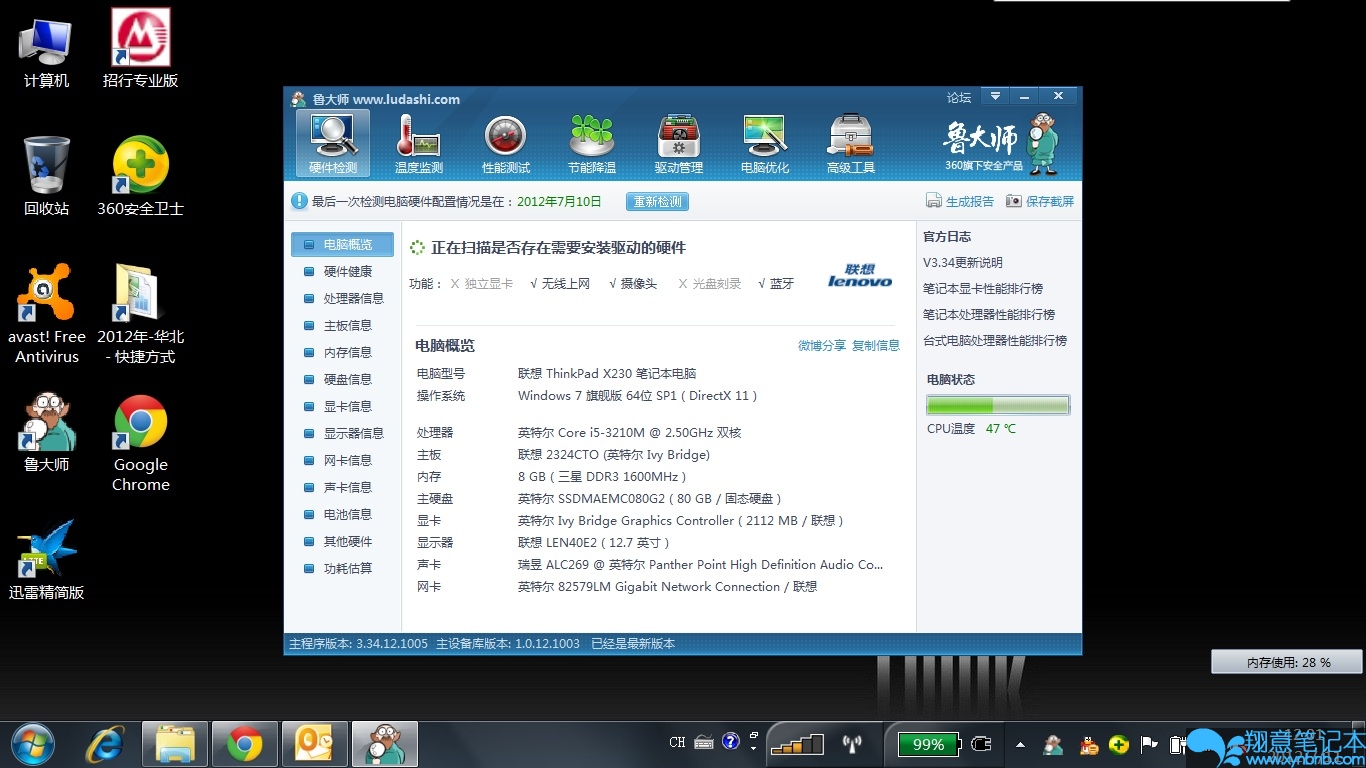Show hidden tray icons arrow
The image size is (1366, 768).
[x=1020, y=745]
